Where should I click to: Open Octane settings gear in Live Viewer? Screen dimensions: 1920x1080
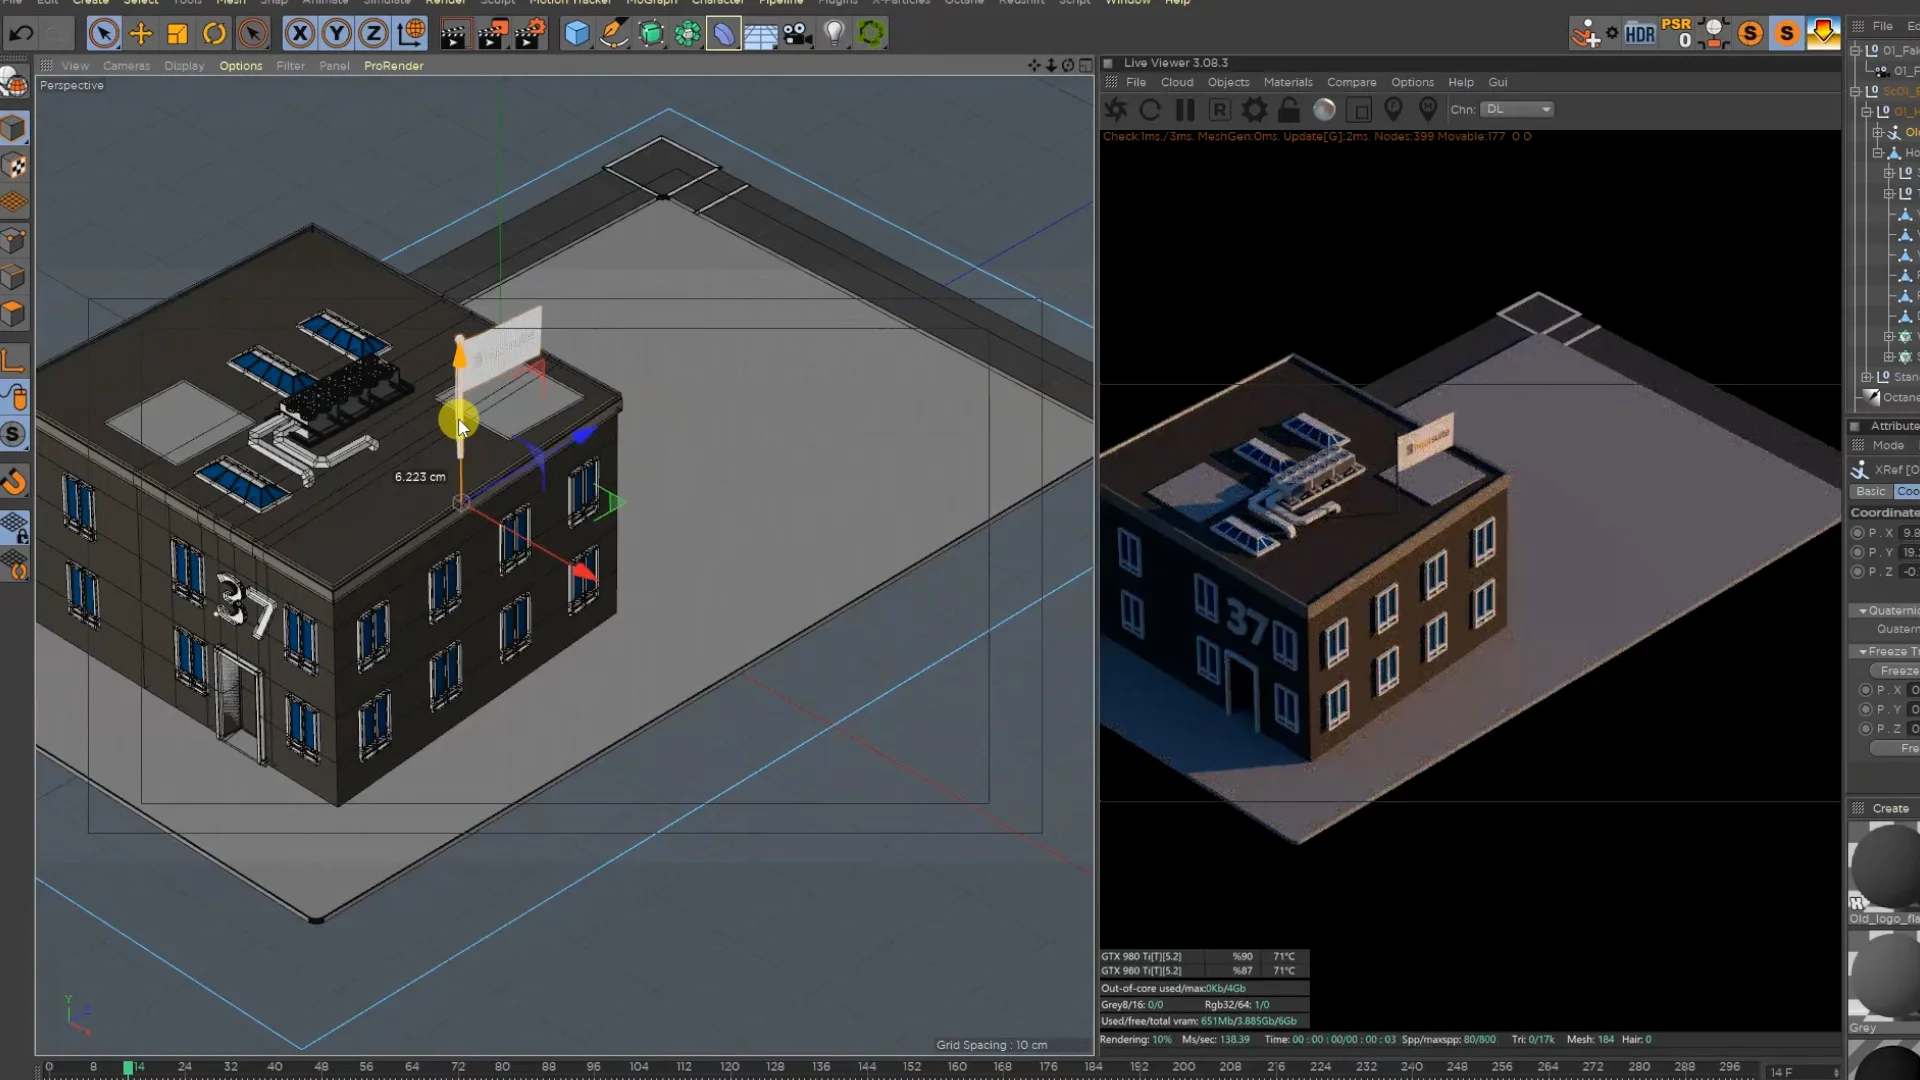tap(1254, 110)
